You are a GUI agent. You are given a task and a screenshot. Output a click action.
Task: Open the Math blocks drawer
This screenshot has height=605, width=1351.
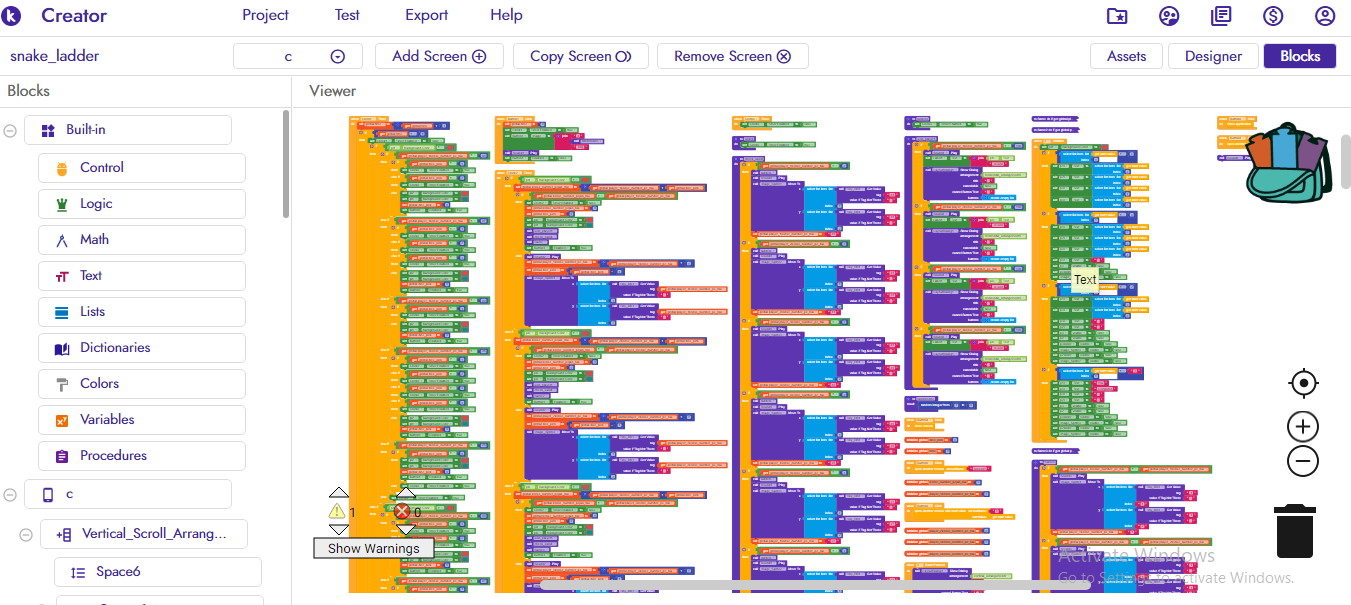pos(142,239)
